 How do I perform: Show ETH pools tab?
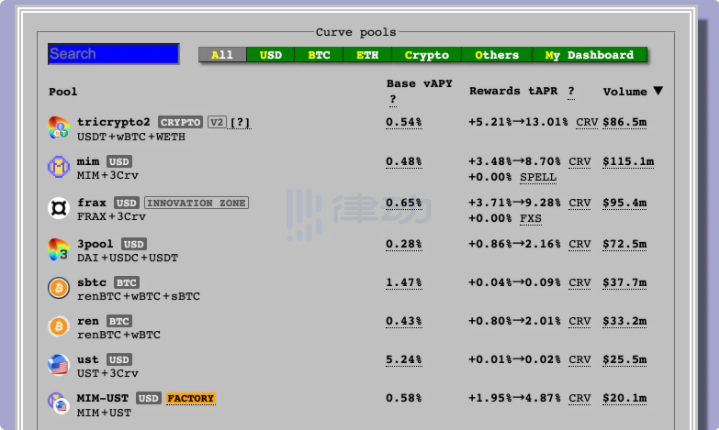pyautogui.click(x=367, y=55)
